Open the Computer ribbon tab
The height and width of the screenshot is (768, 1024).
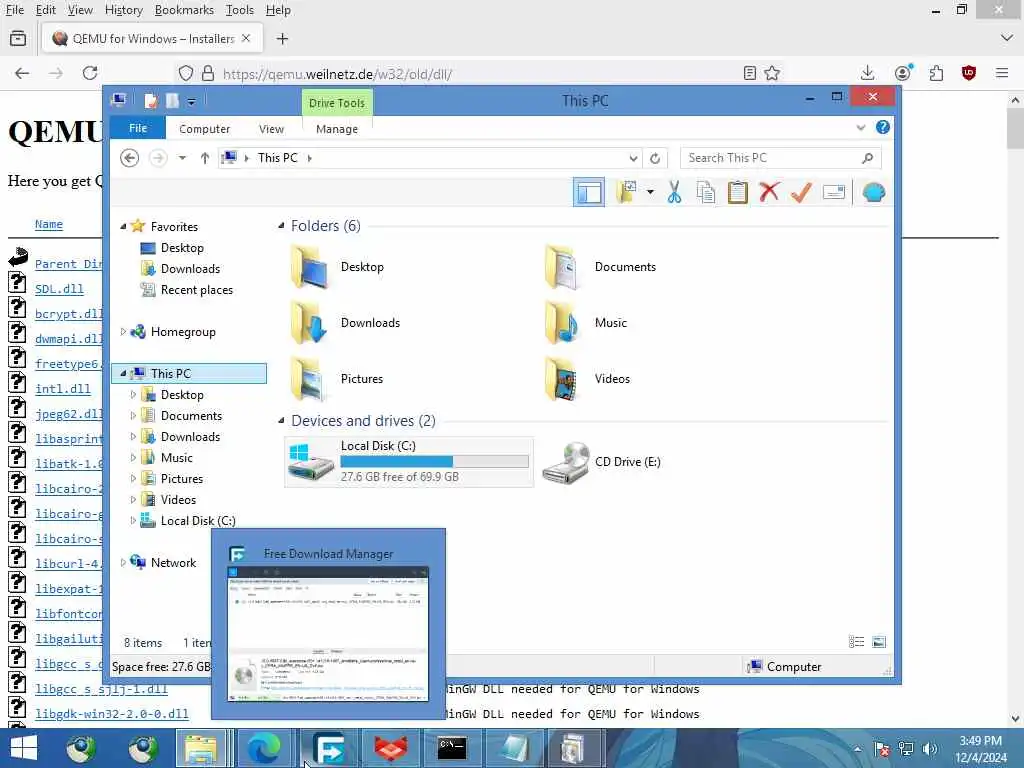coord(204,129)
